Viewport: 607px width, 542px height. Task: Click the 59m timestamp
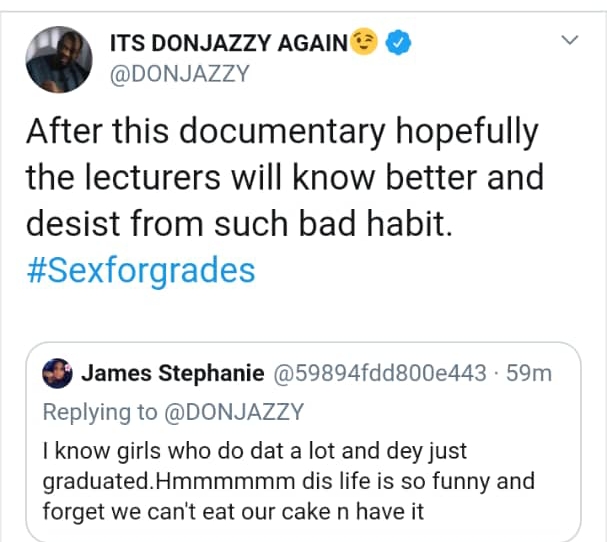click(x=529, y=374)
